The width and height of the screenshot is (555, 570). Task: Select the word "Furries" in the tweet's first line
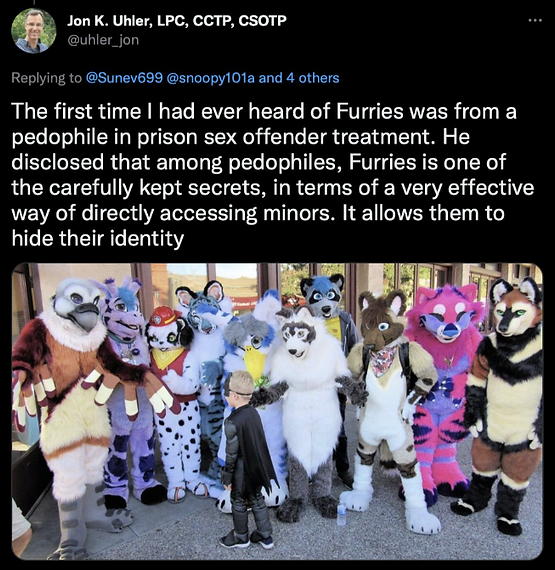(x=369, y=111)
